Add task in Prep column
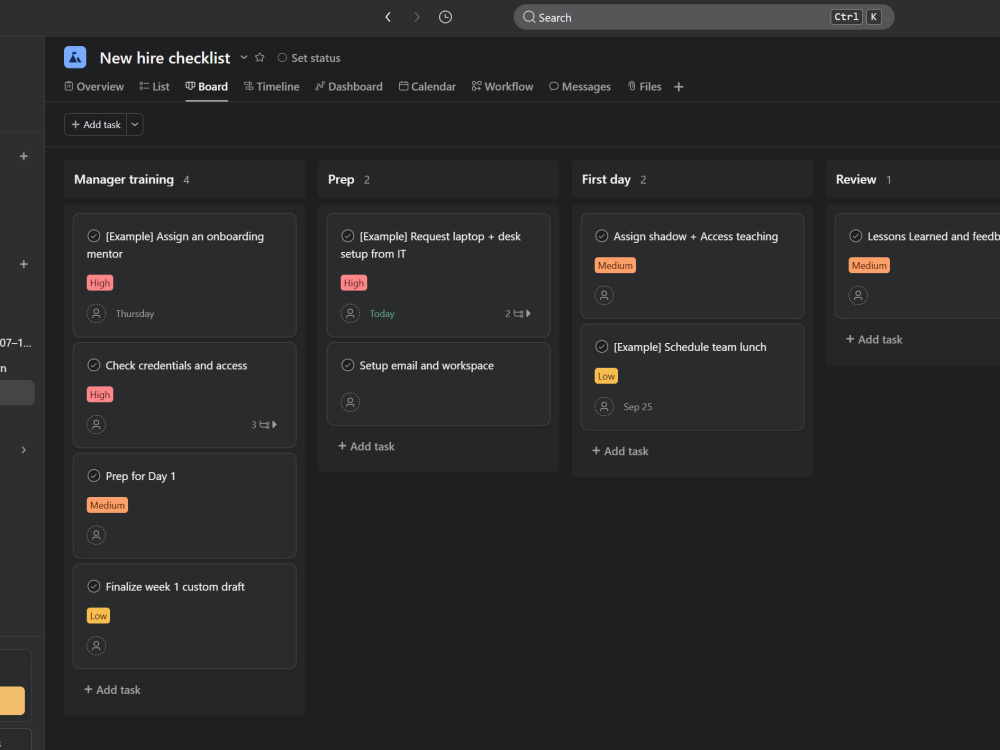The image size is (1000, 750). pyautogui.click(x=366, y=446)
